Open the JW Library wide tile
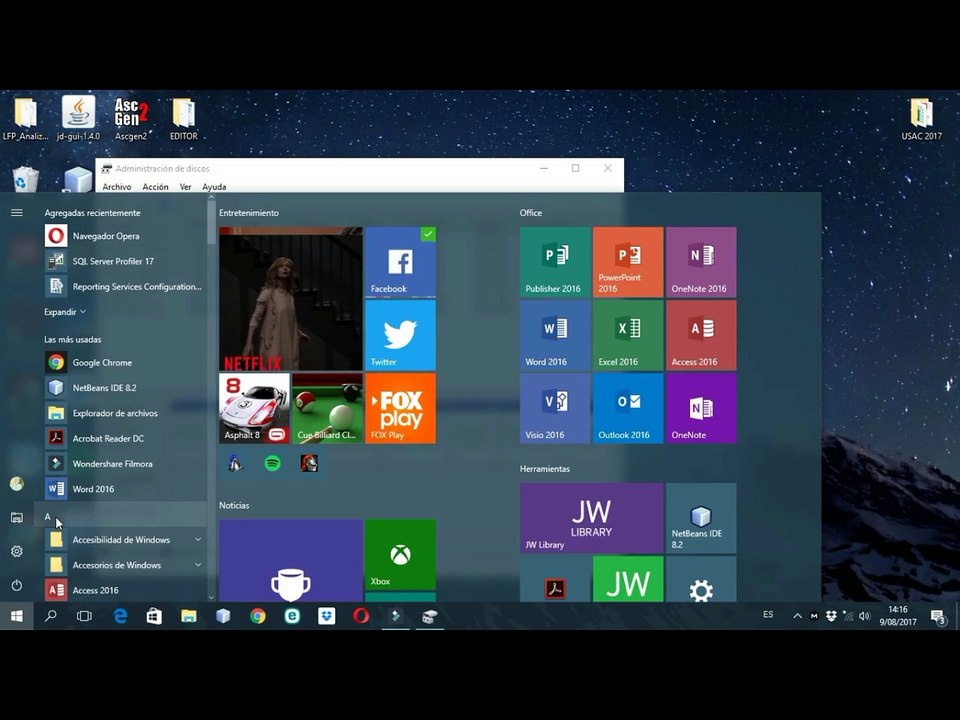Image resolution: width=960 pixels, height=720 pixels. pyautogui.click(x=591, y=518)
